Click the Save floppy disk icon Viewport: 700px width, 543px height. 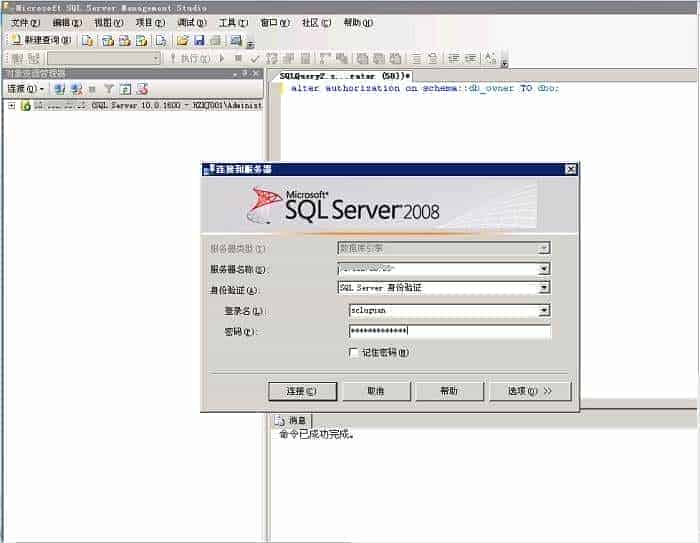click(x=199, y=41)
